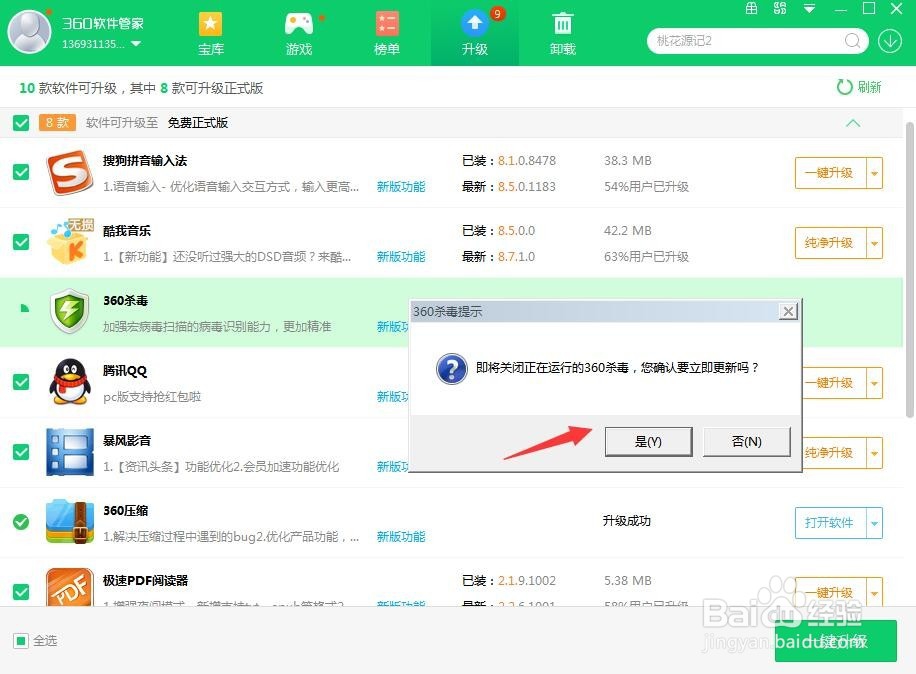Decline update with 否(N) button
Image resolution: width=916 pixels, height=674 pixels.
coord(747,442)
